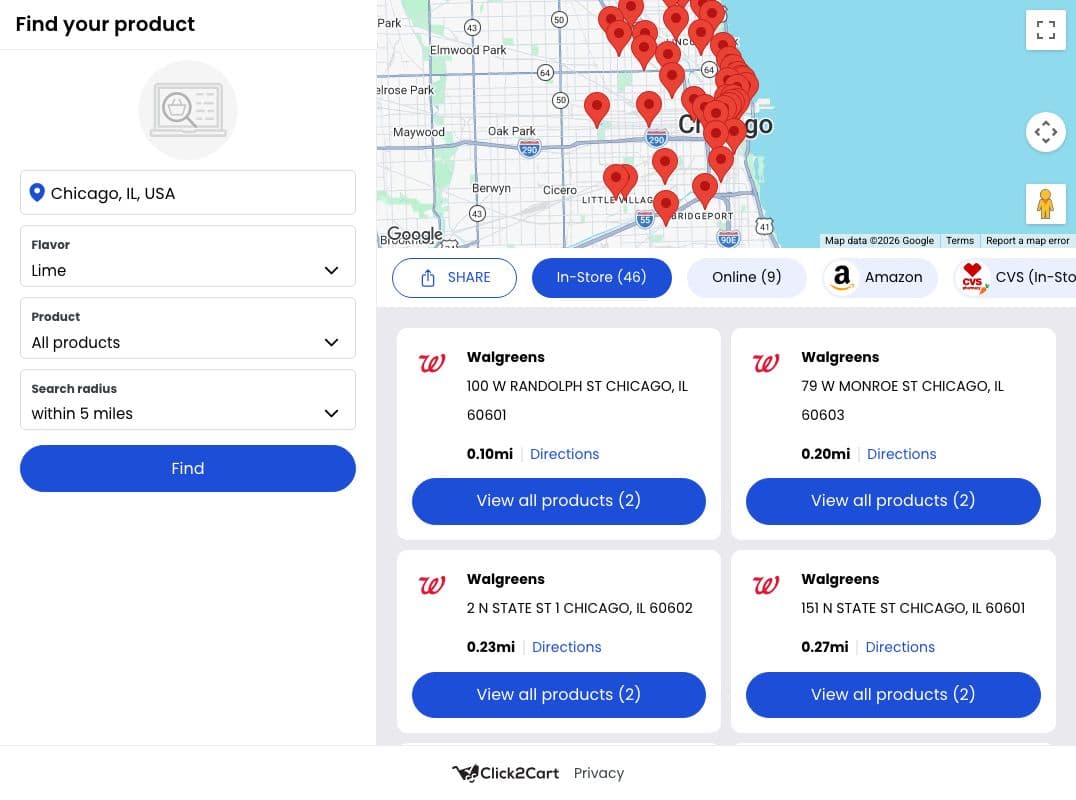Get Directions to 151 N State St Walgreens

click(900, 647)
